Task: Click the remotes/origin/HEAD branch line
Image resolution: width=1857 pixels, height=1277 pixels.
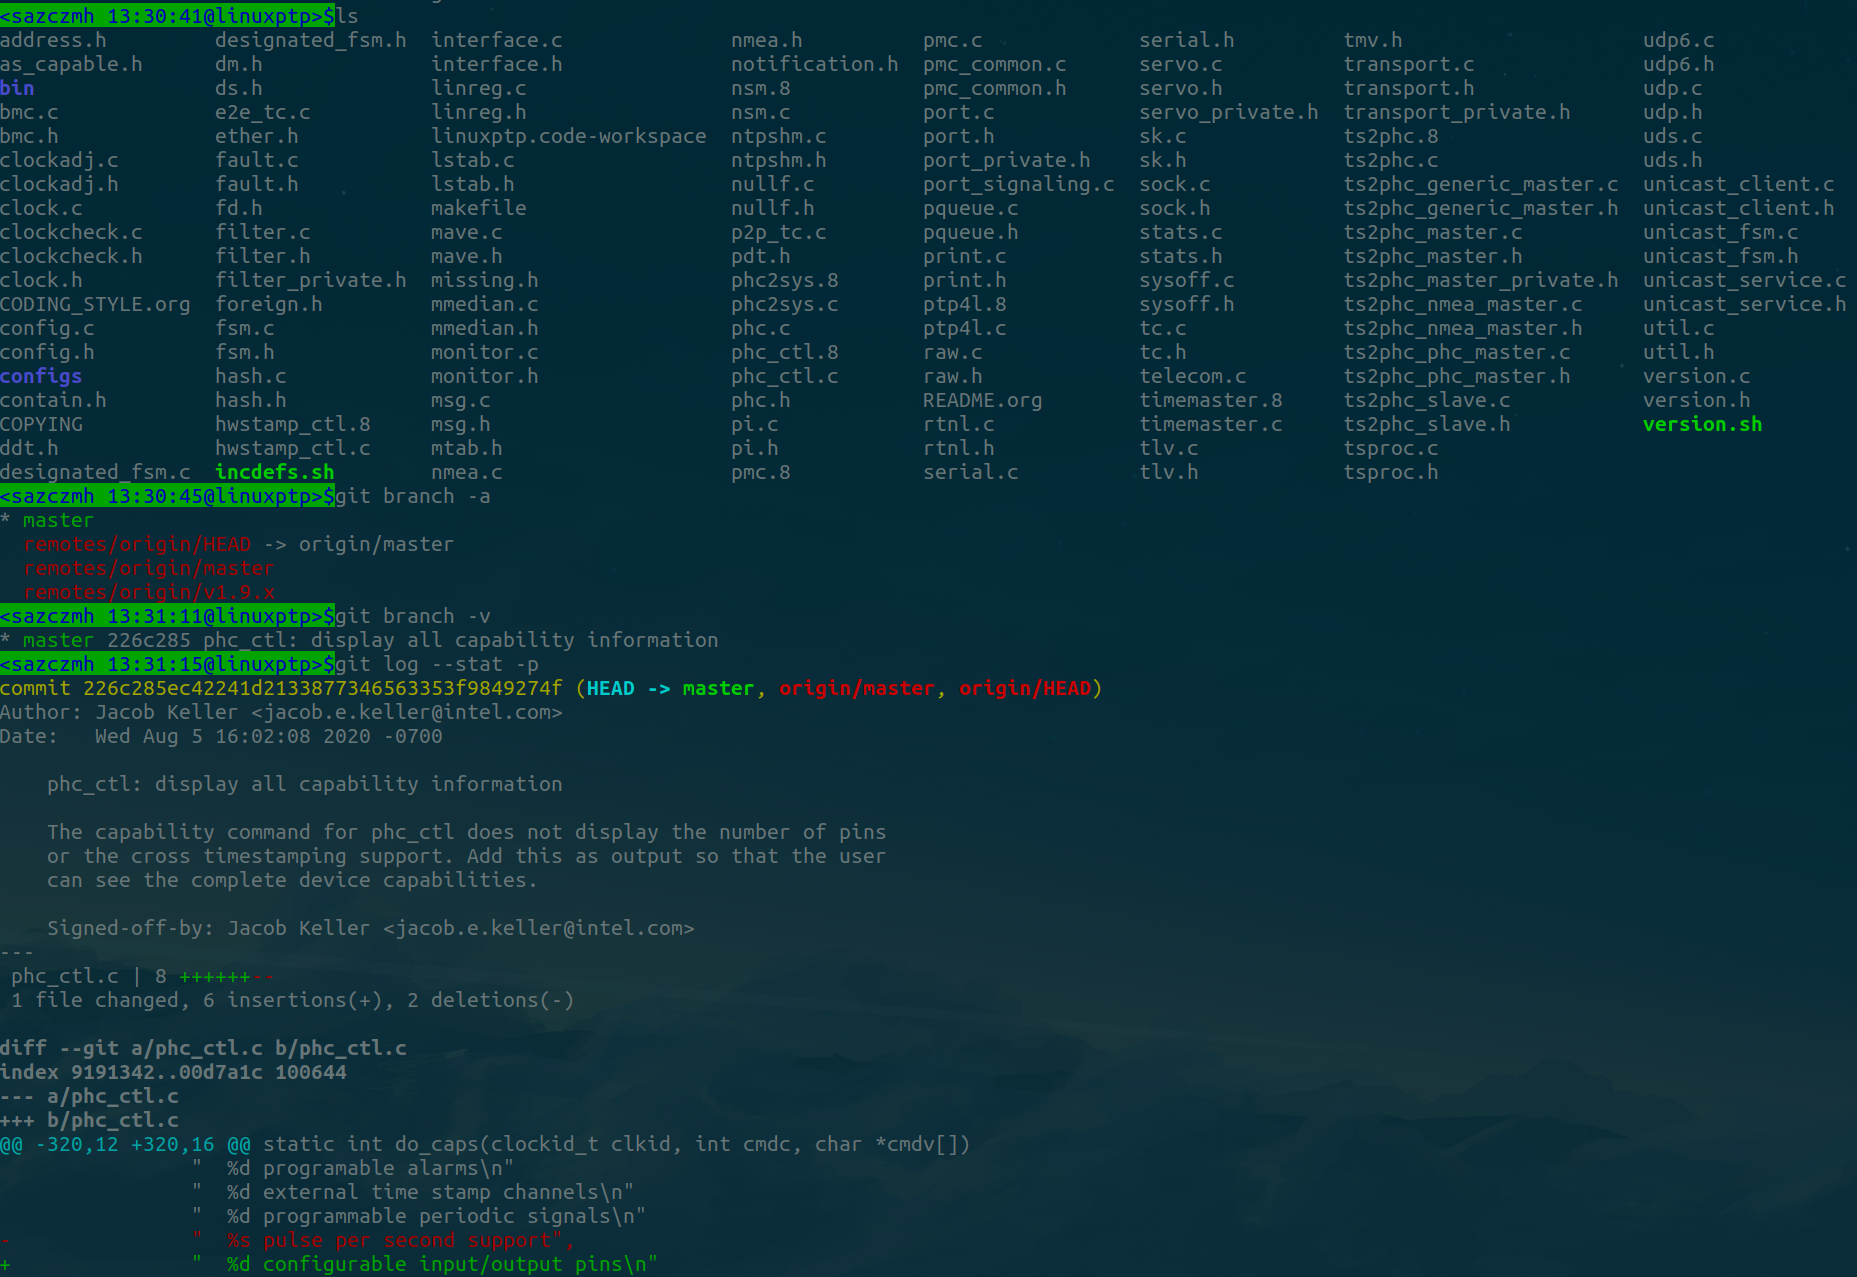Action: pyautogui.click(x=138, y=544)
